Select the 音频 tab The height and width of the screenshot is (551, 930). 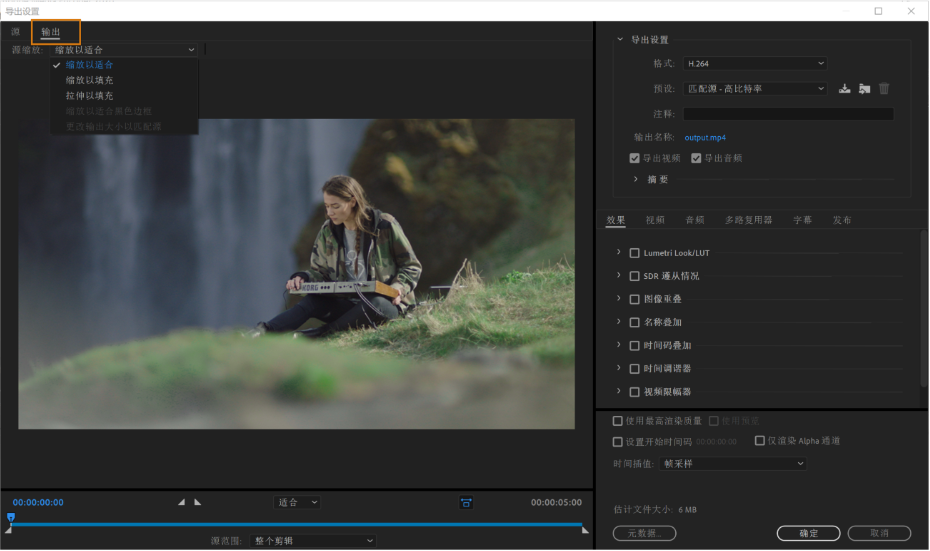pos(695,220)
